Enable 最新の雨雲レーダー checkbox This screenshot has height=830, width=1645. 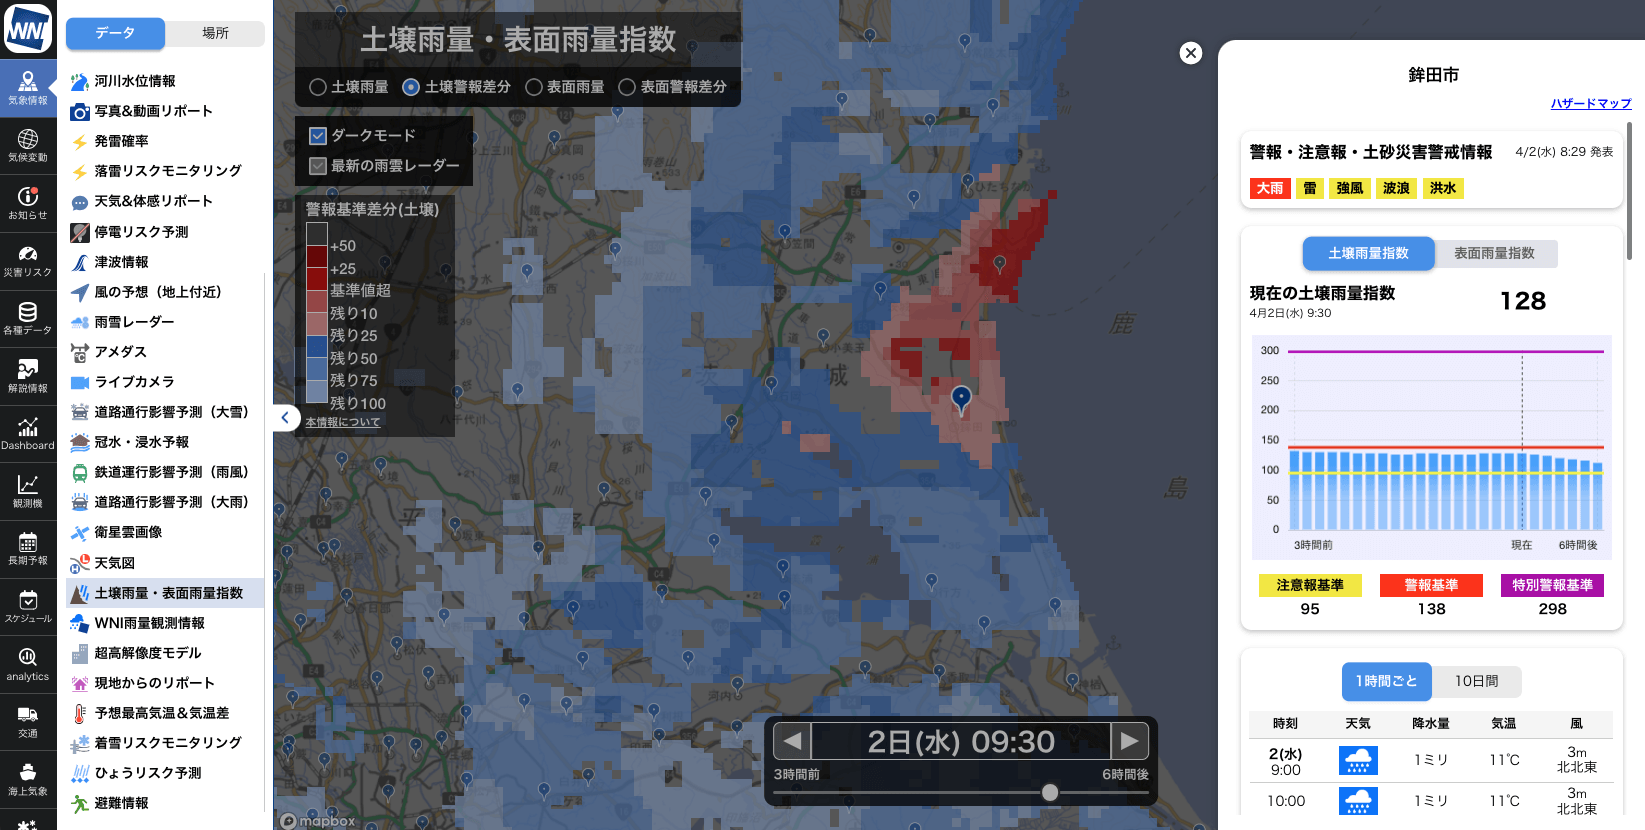click(x=318, y=166)
